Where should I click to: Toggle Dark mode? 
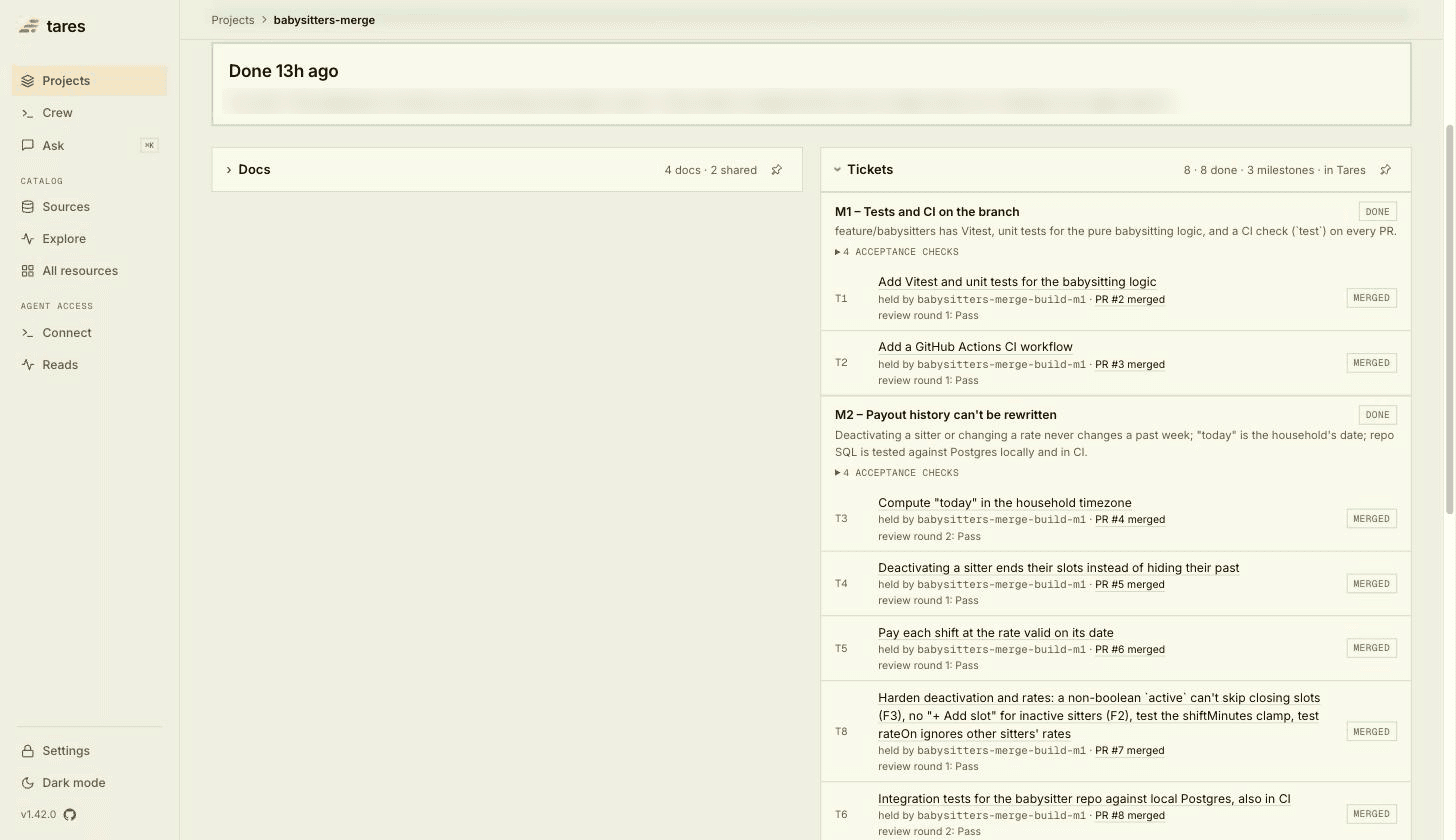(x=89, y=783)
